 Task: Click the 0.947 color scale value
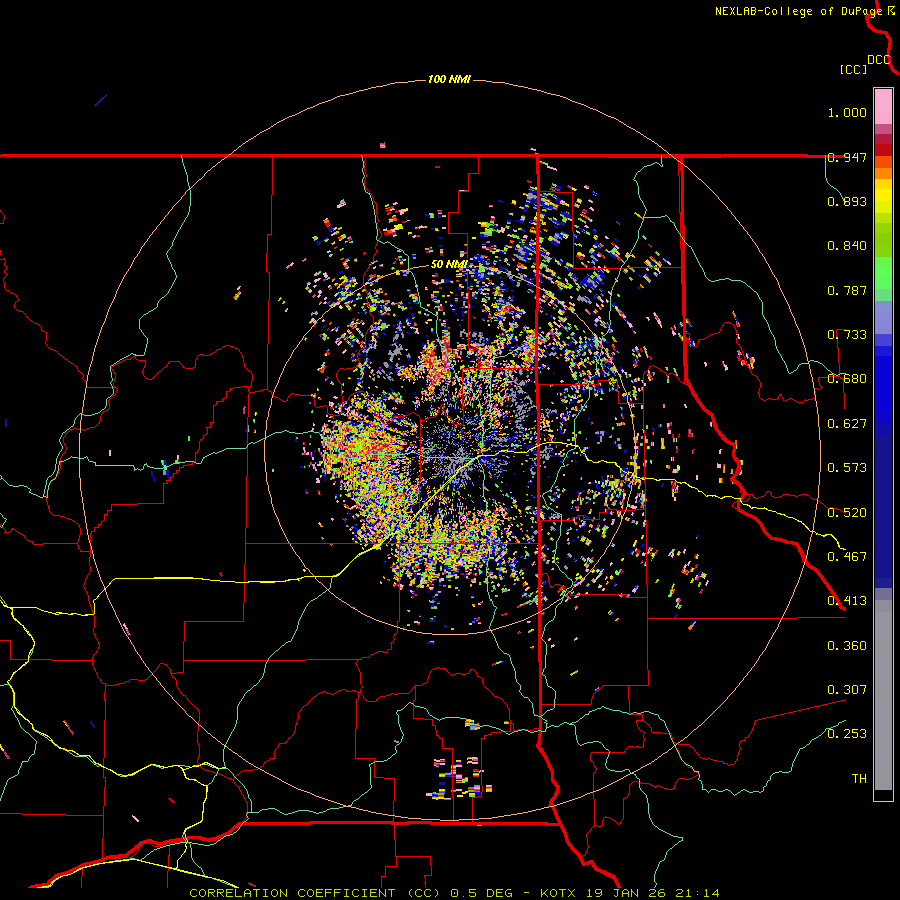tap(847, 157)
